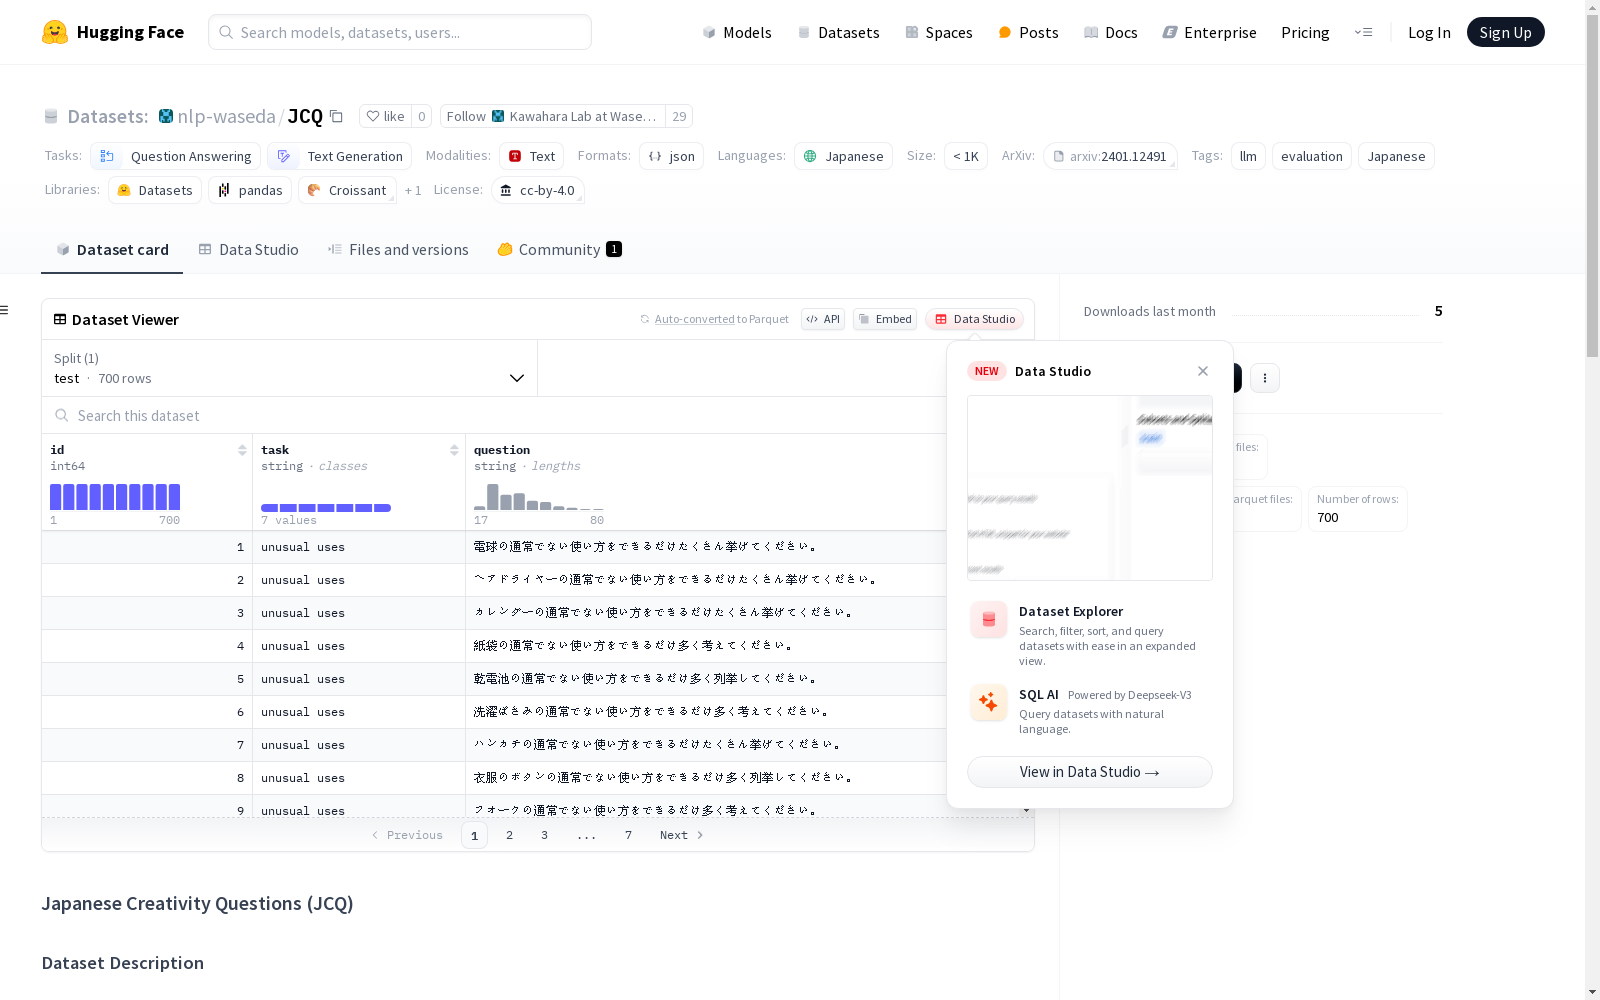Go to page 3 of the dataset
1600x1000 pixels.
(x=545, y=835)
